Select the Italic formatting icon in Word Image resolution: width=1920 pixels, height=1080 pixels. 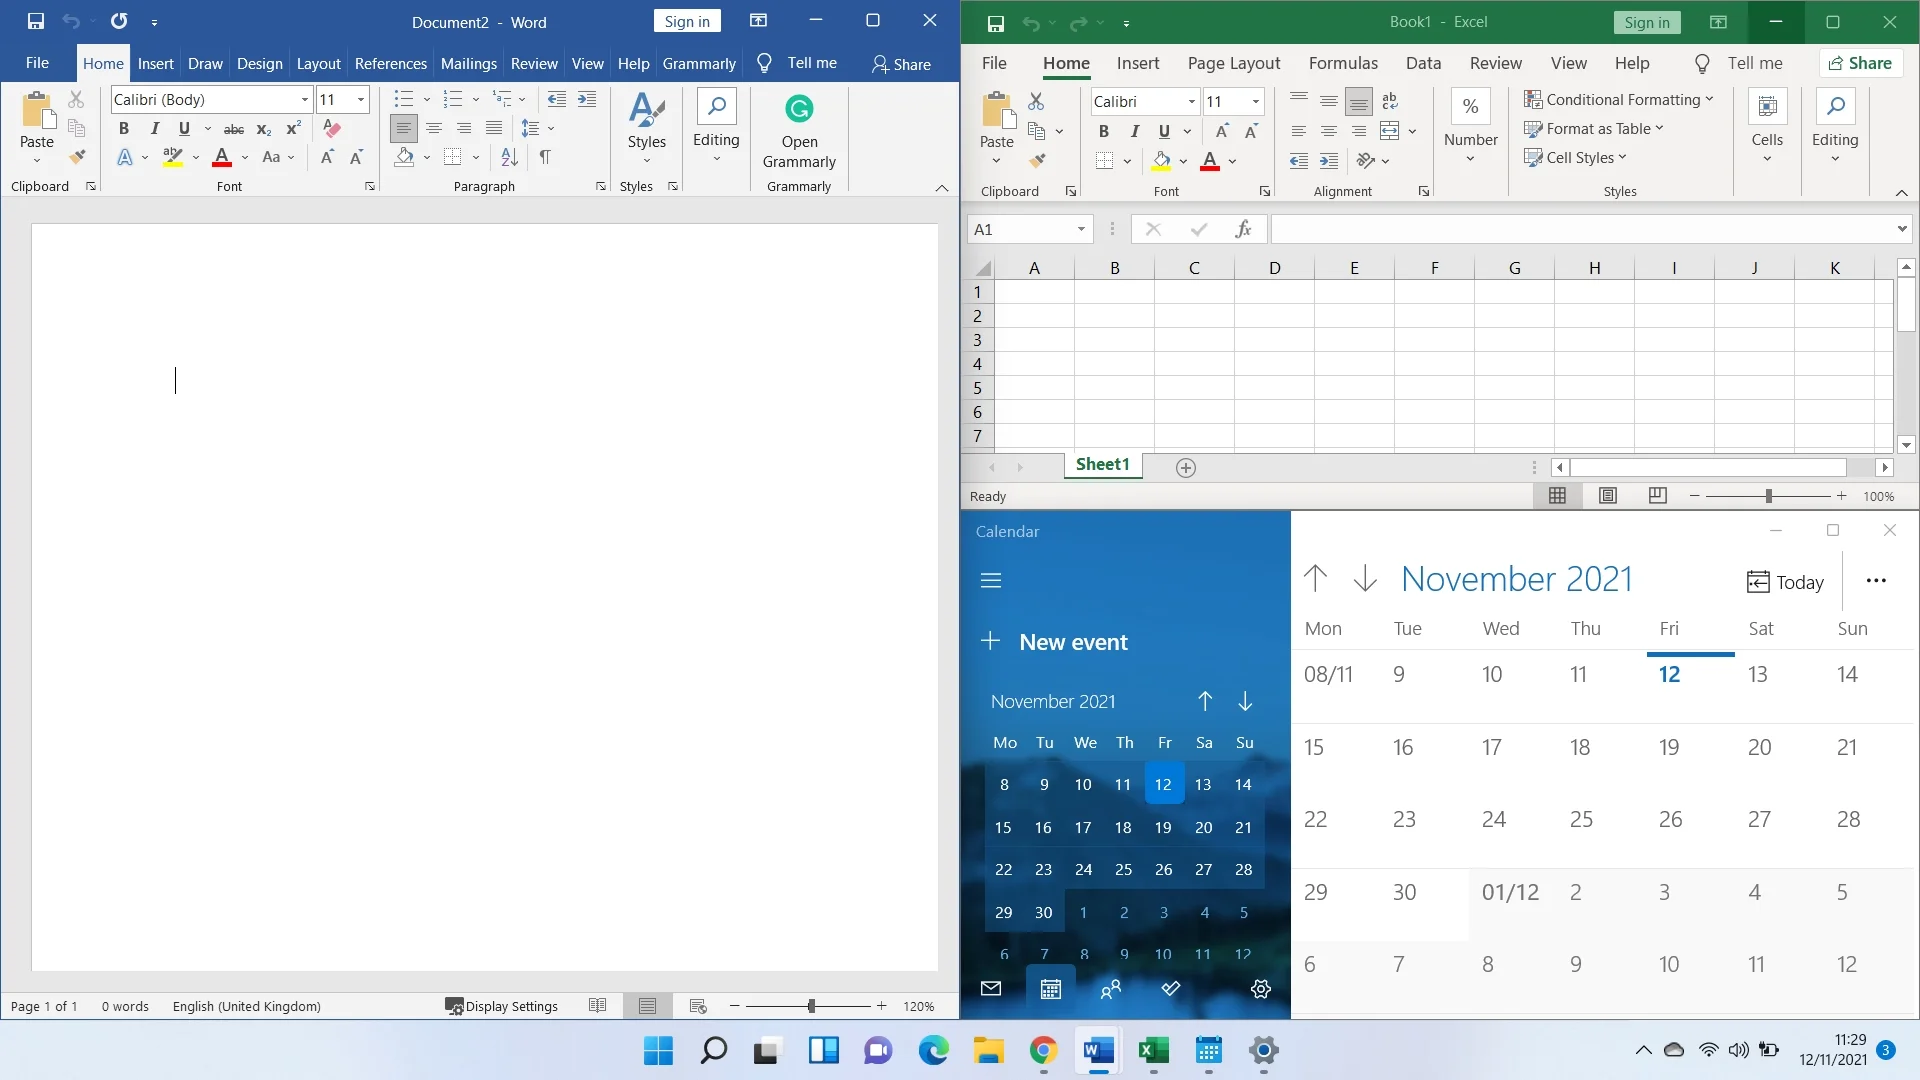coord(154,128)
